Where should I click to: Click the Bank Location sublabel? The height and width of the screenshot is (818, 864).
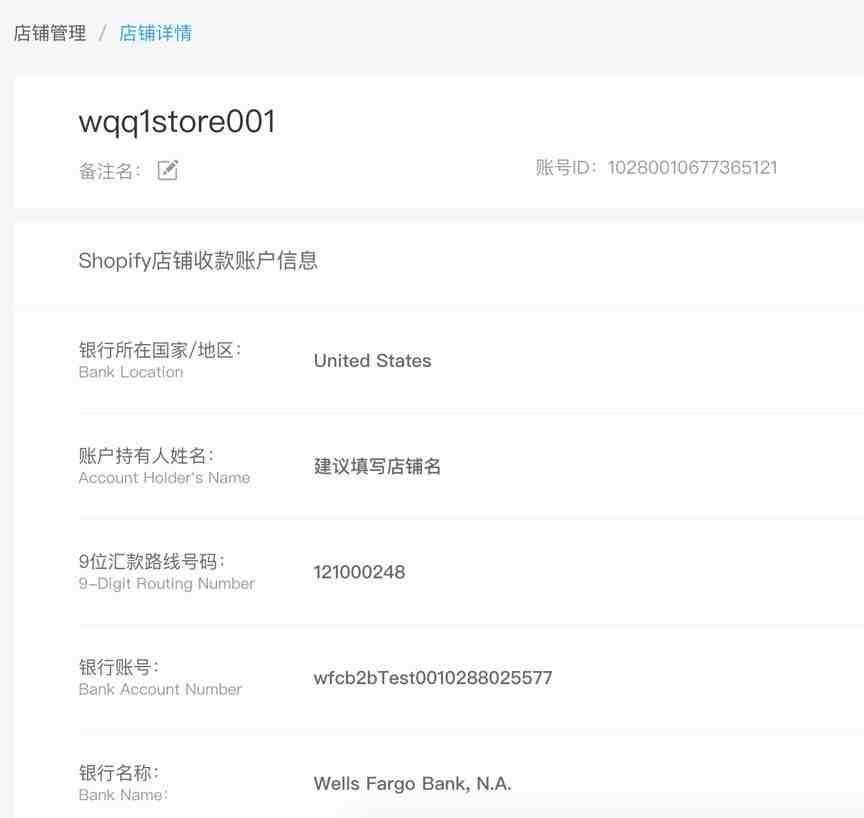(x=131, y=372)
